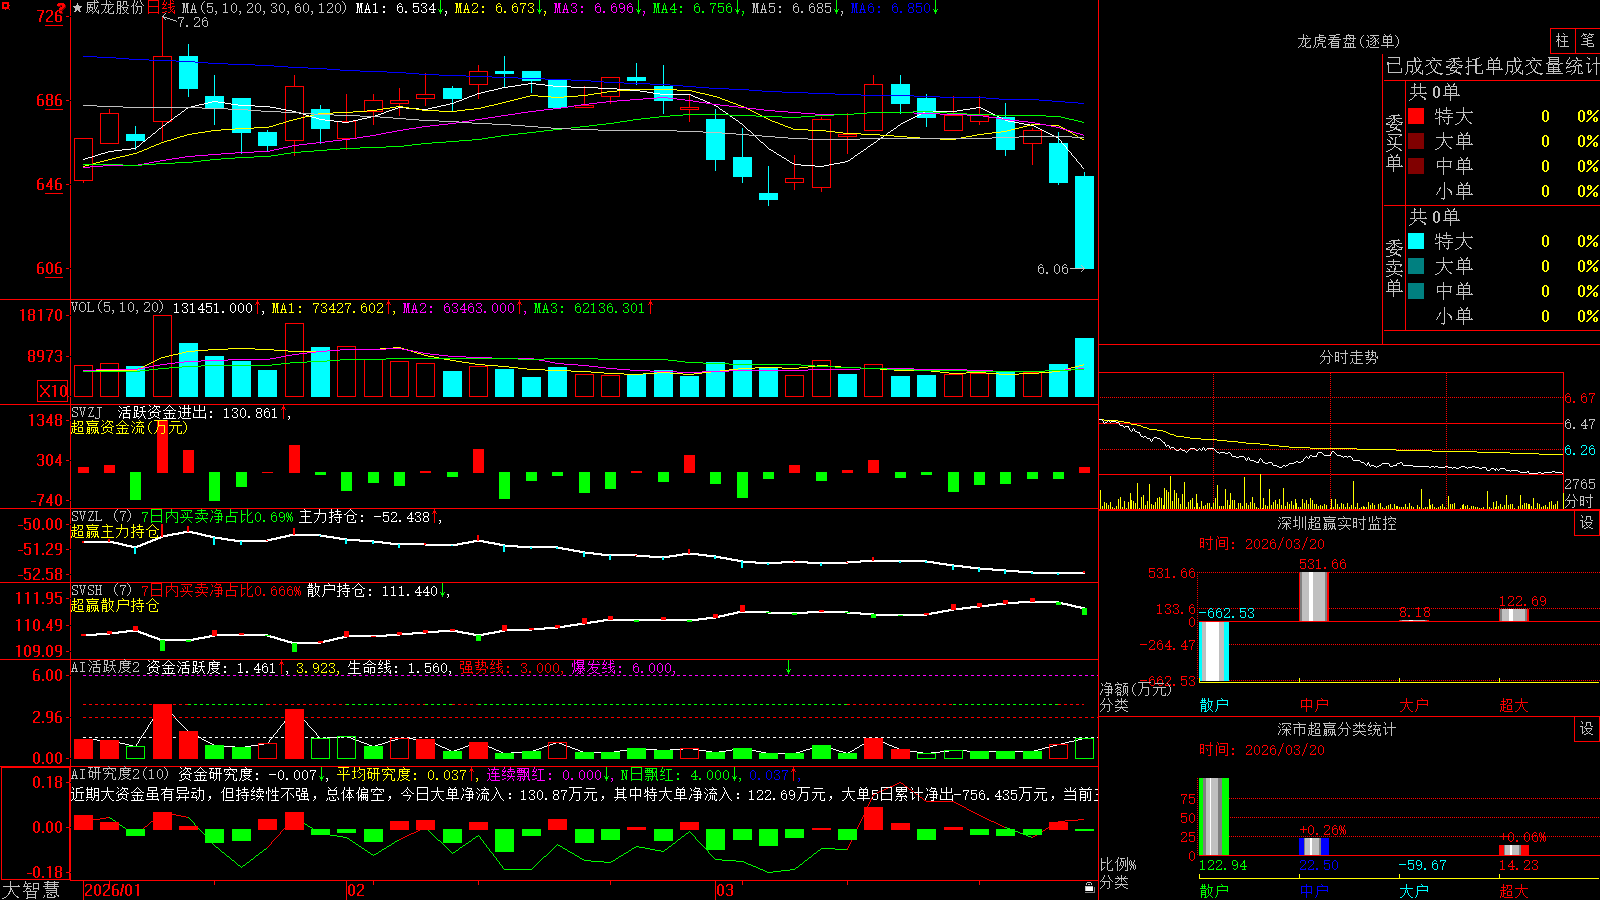Click the dark red 大单 swatch under 委买单
The width and height of the screenshot is (1600, 900).
click(1416, 141)
